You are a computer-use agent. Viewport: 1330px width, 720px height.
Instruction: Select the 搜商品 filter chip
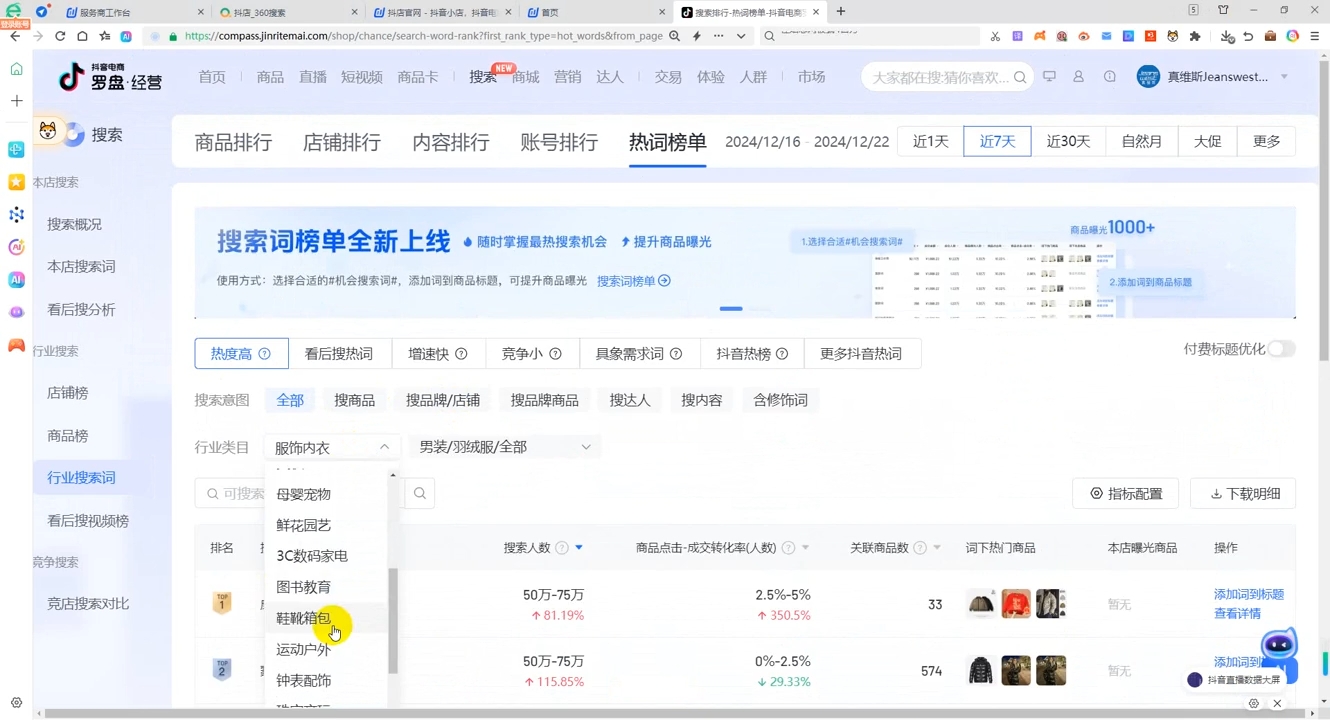coord(355,400)
